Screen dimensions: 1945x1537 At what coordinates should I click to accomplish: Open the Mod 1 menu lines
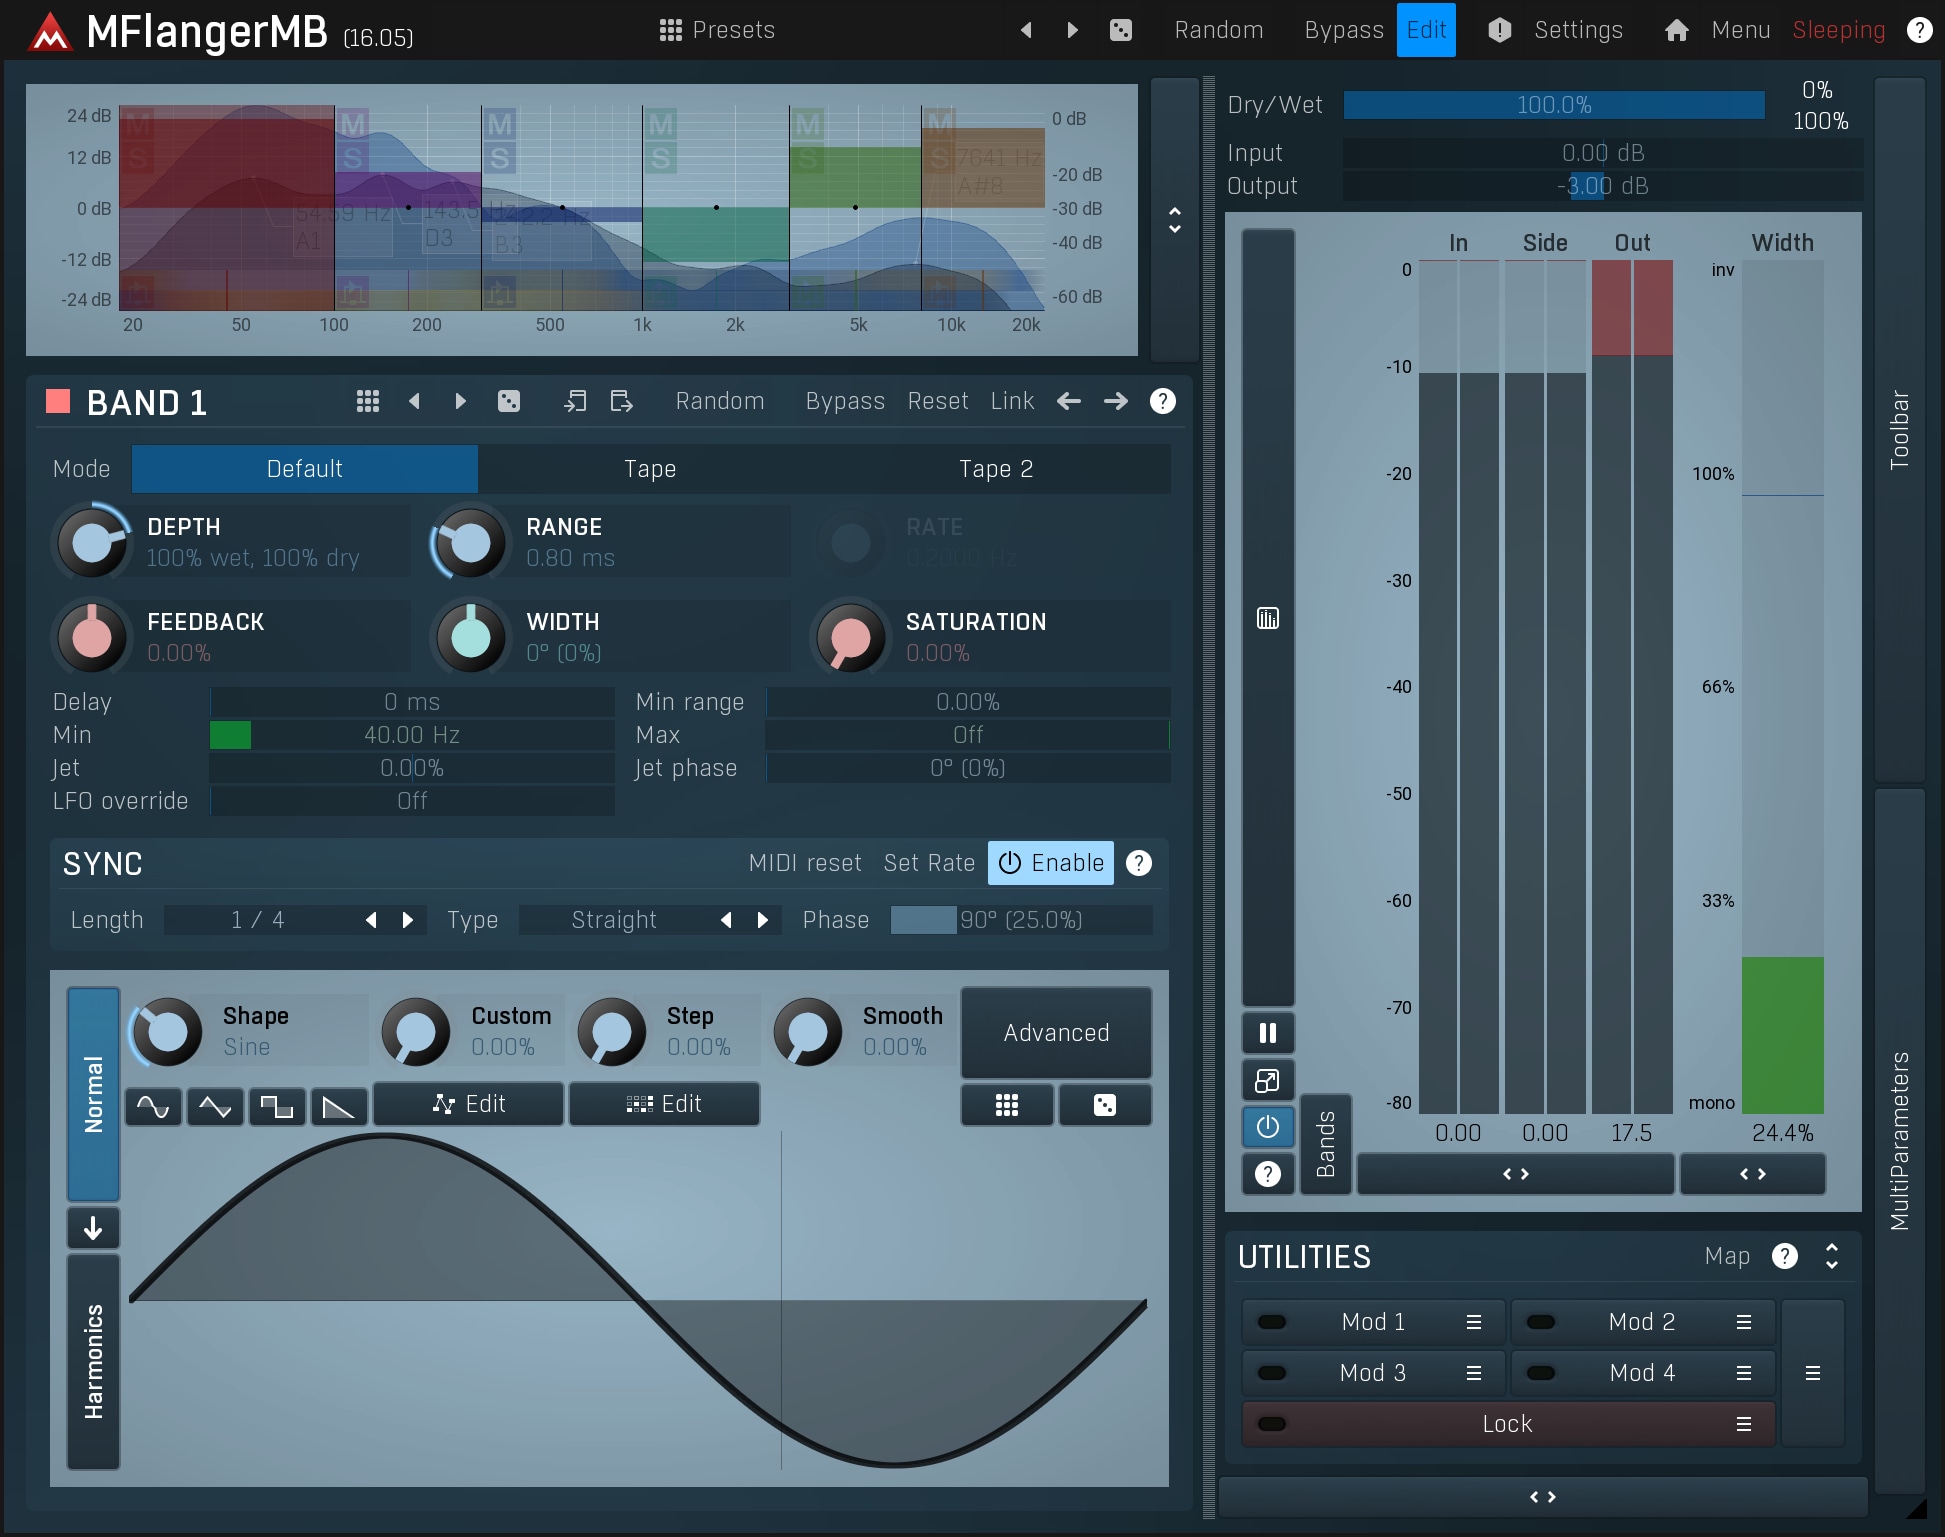[1474, 1322]
